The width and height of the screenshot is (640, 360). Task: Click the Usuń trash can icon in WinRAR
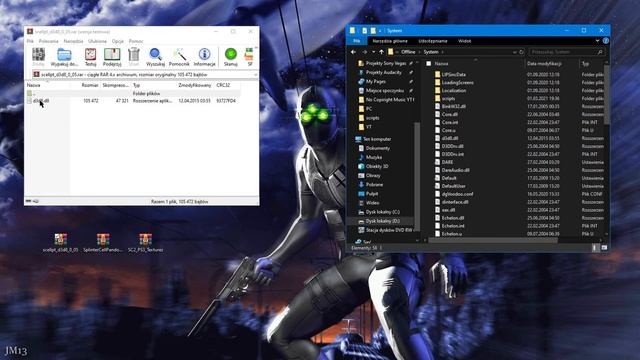coord(133,57)
